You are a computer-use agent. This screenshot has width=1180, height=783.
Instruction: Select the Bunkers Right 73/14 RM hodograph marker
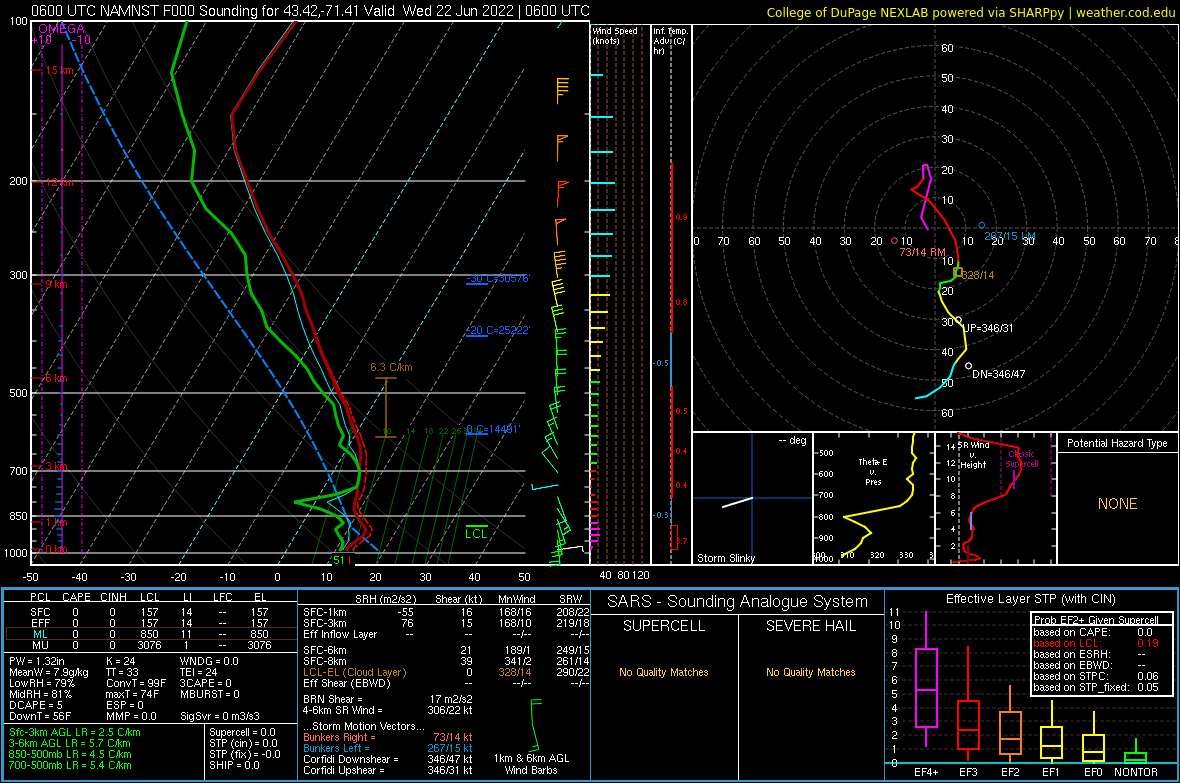[x=895, y=240]
